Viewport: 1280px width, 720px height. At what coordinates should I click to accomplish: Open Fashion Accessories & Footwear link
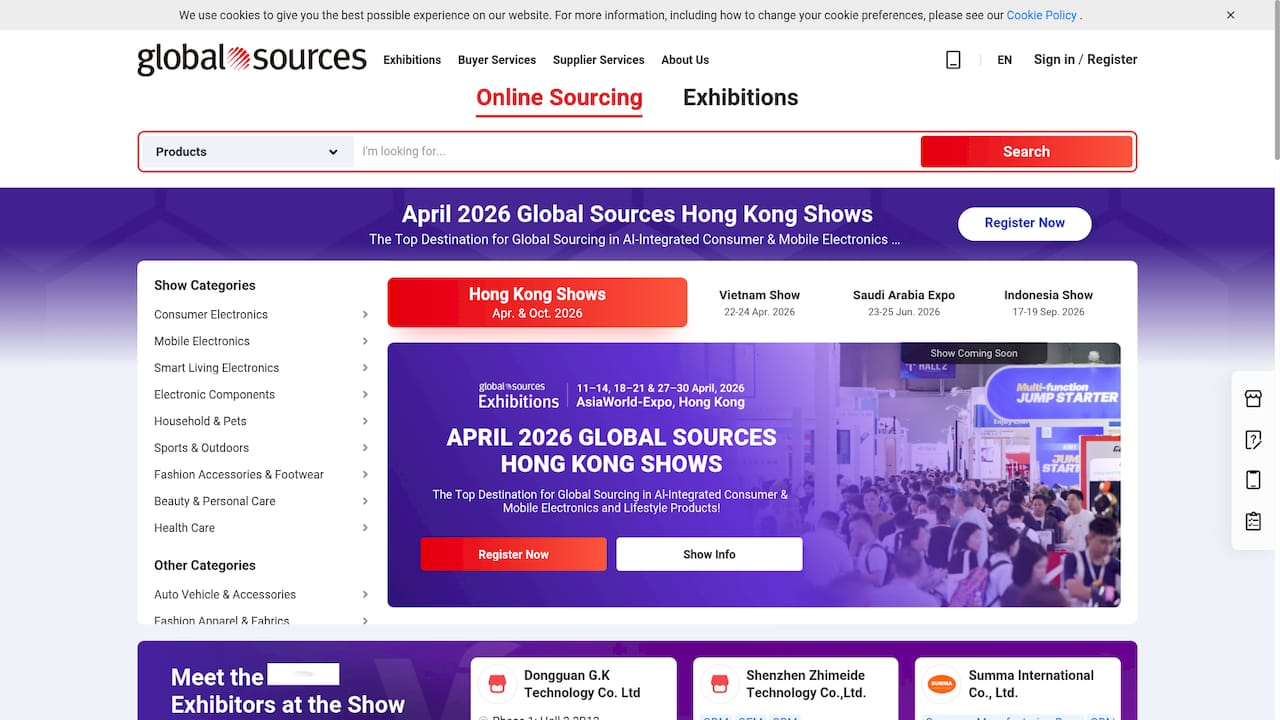pos(239,474)
